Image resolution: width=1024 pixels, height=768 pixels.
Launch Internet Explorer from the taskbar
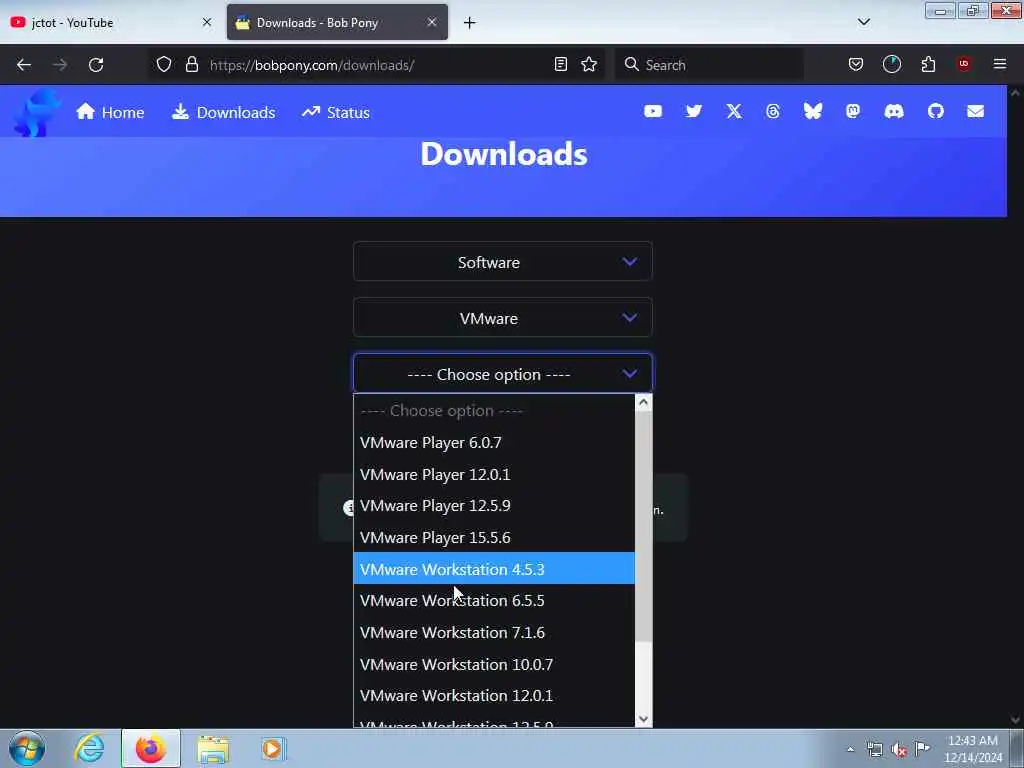[x=89, y=748]
